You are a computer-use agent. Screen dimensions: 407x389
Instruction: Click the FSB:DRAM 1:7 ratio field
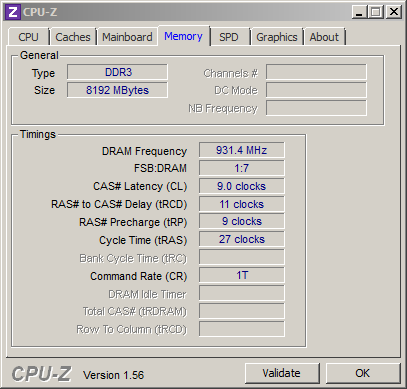pyautogui.click(x=242, y=168)
